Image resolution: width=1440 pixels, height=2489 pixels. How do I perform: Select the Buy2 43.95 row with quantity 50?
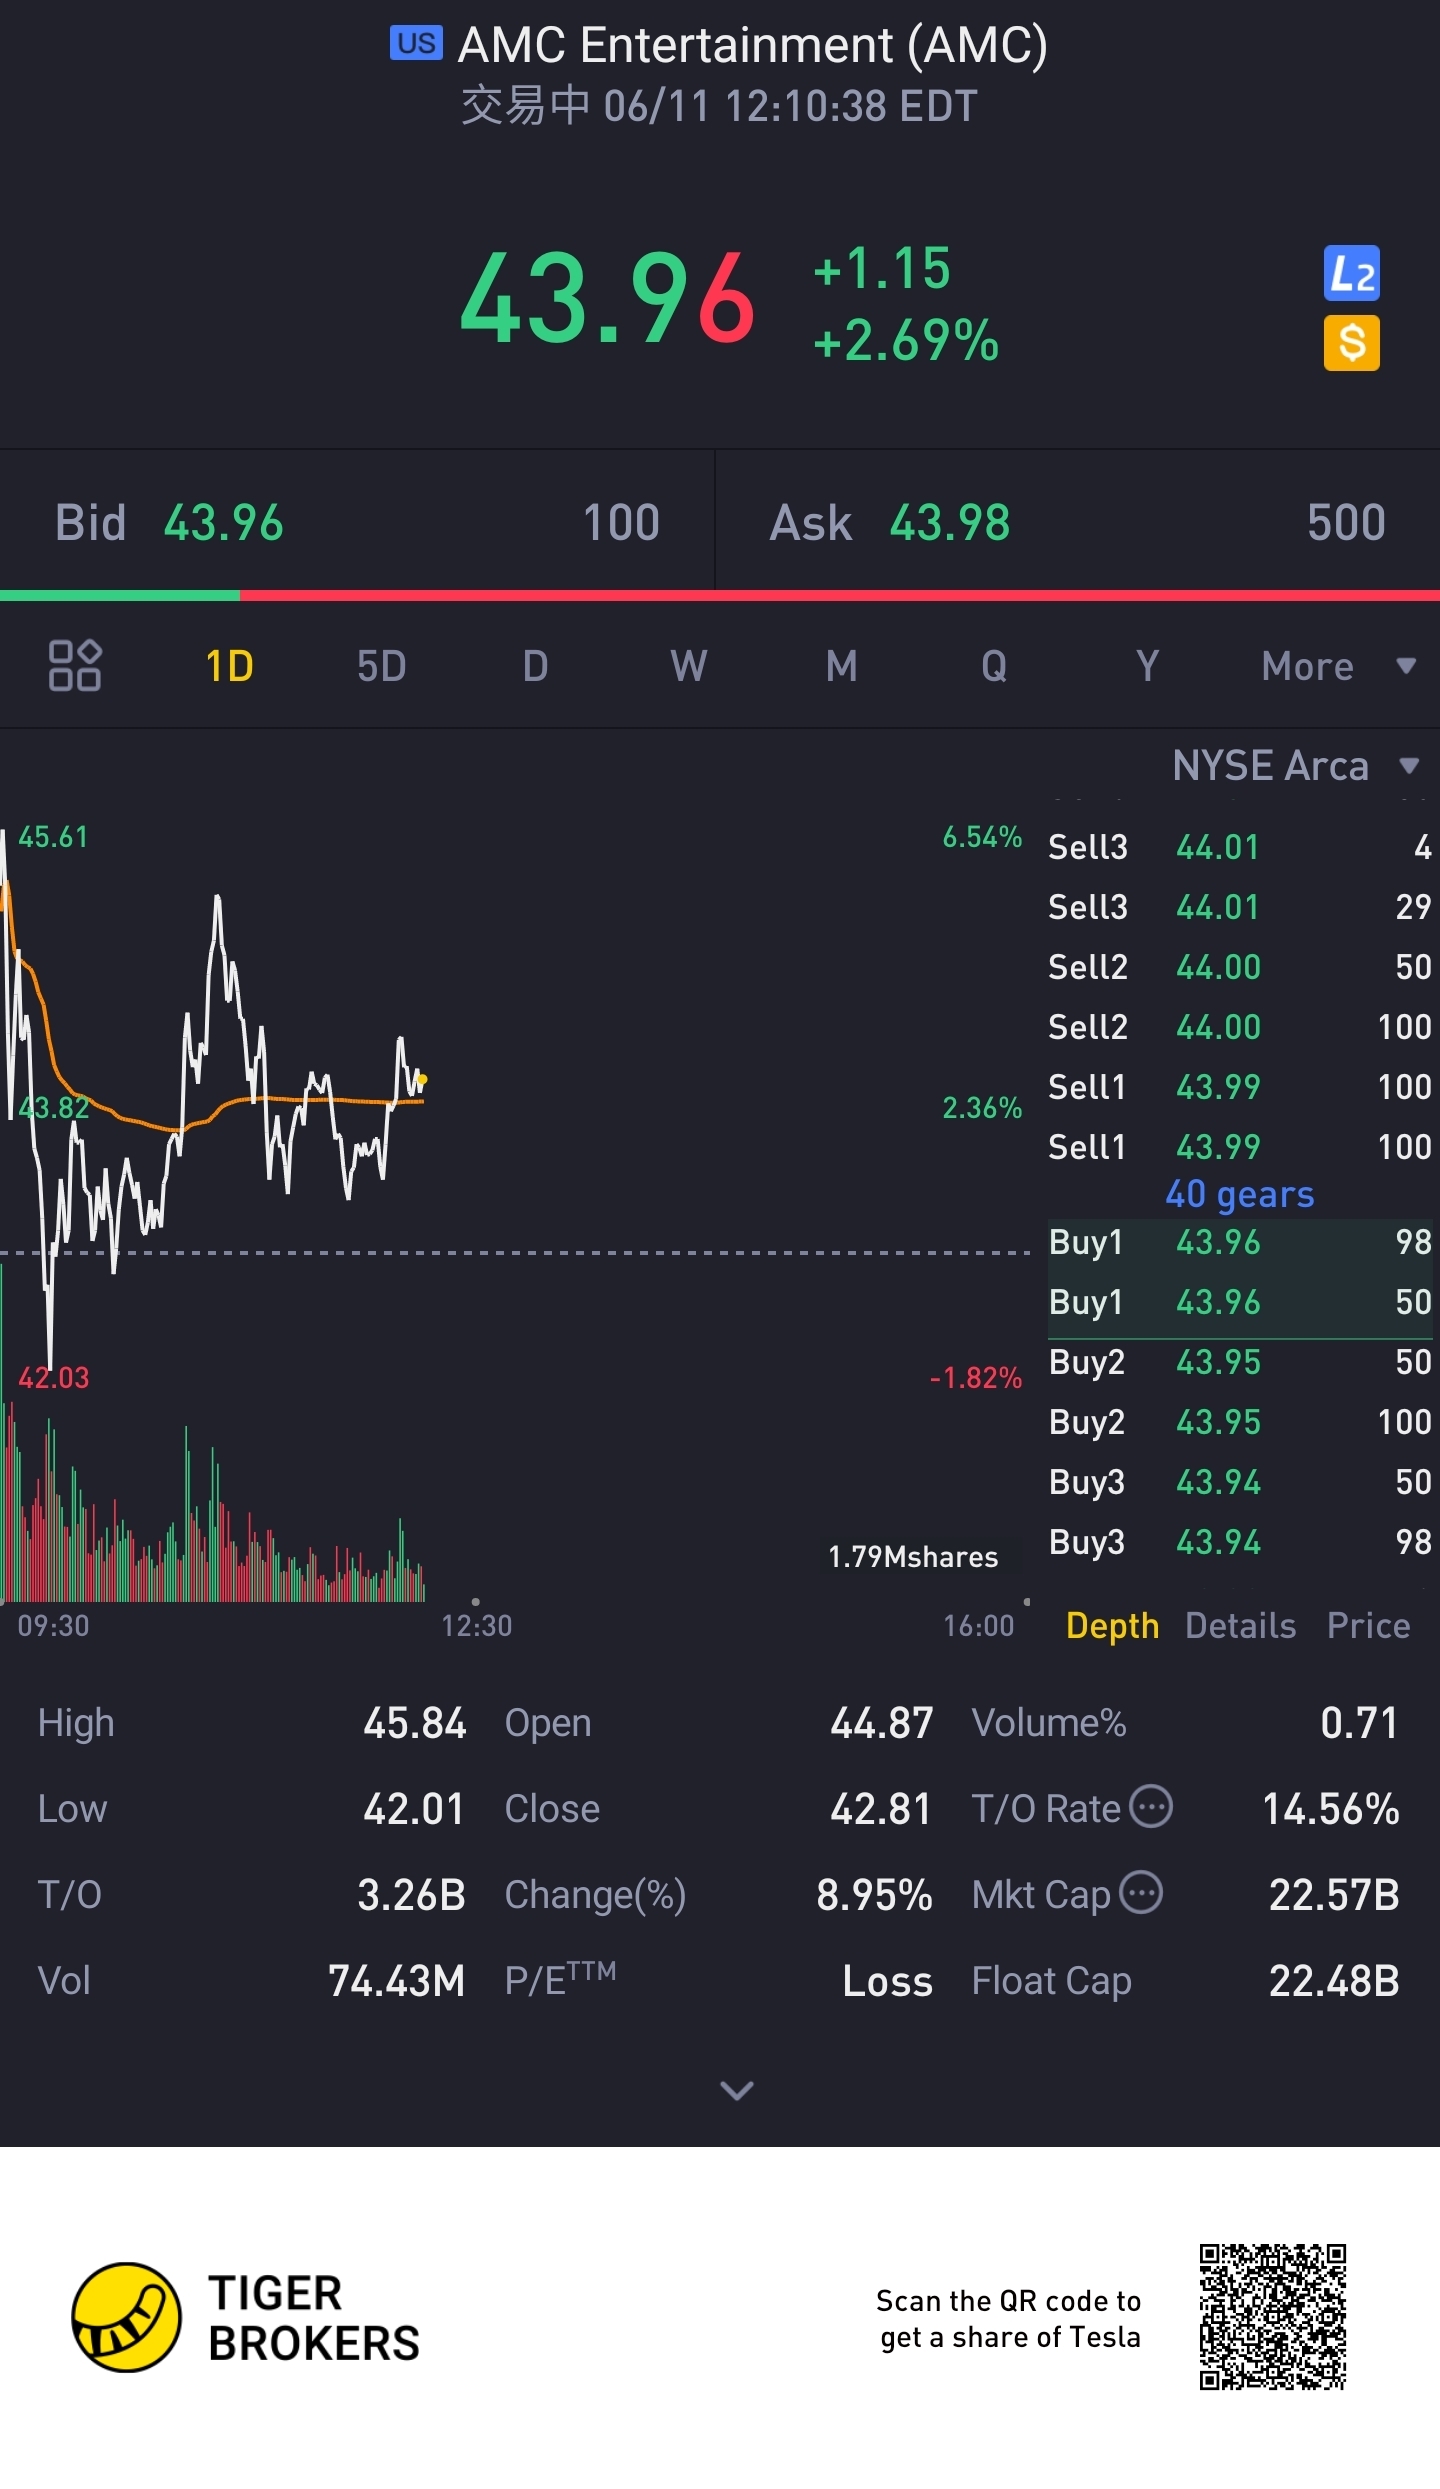pos(1240,1362)
